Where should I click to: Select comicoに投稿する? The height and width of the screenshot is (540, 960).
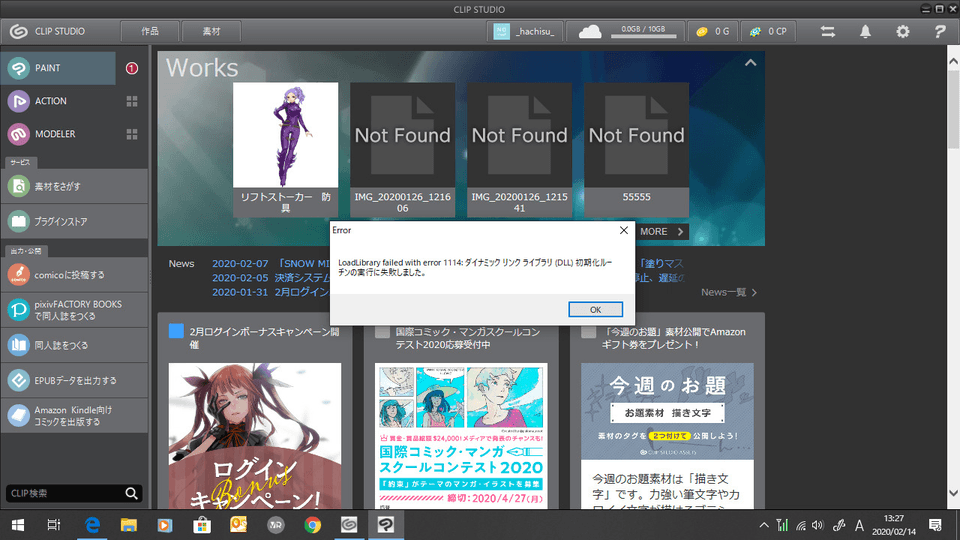(x=74, y=274)
